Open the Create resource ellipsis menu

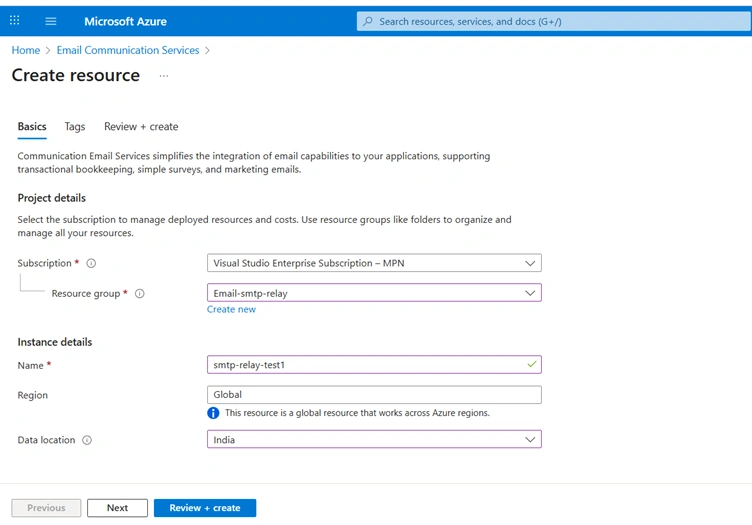(164, 76)
